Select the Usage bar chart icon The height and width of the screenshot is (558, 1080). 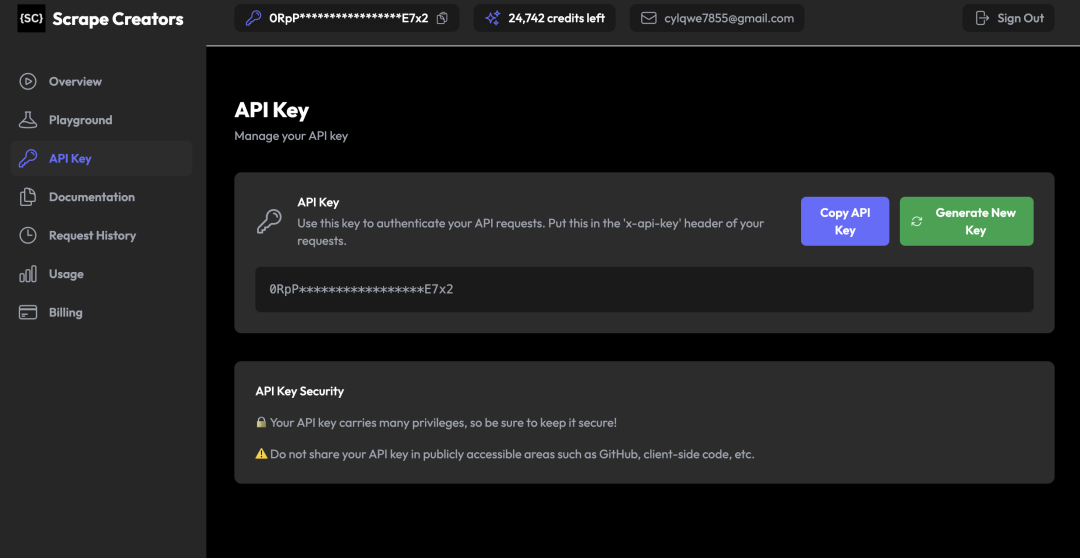(x=28, y=274)
